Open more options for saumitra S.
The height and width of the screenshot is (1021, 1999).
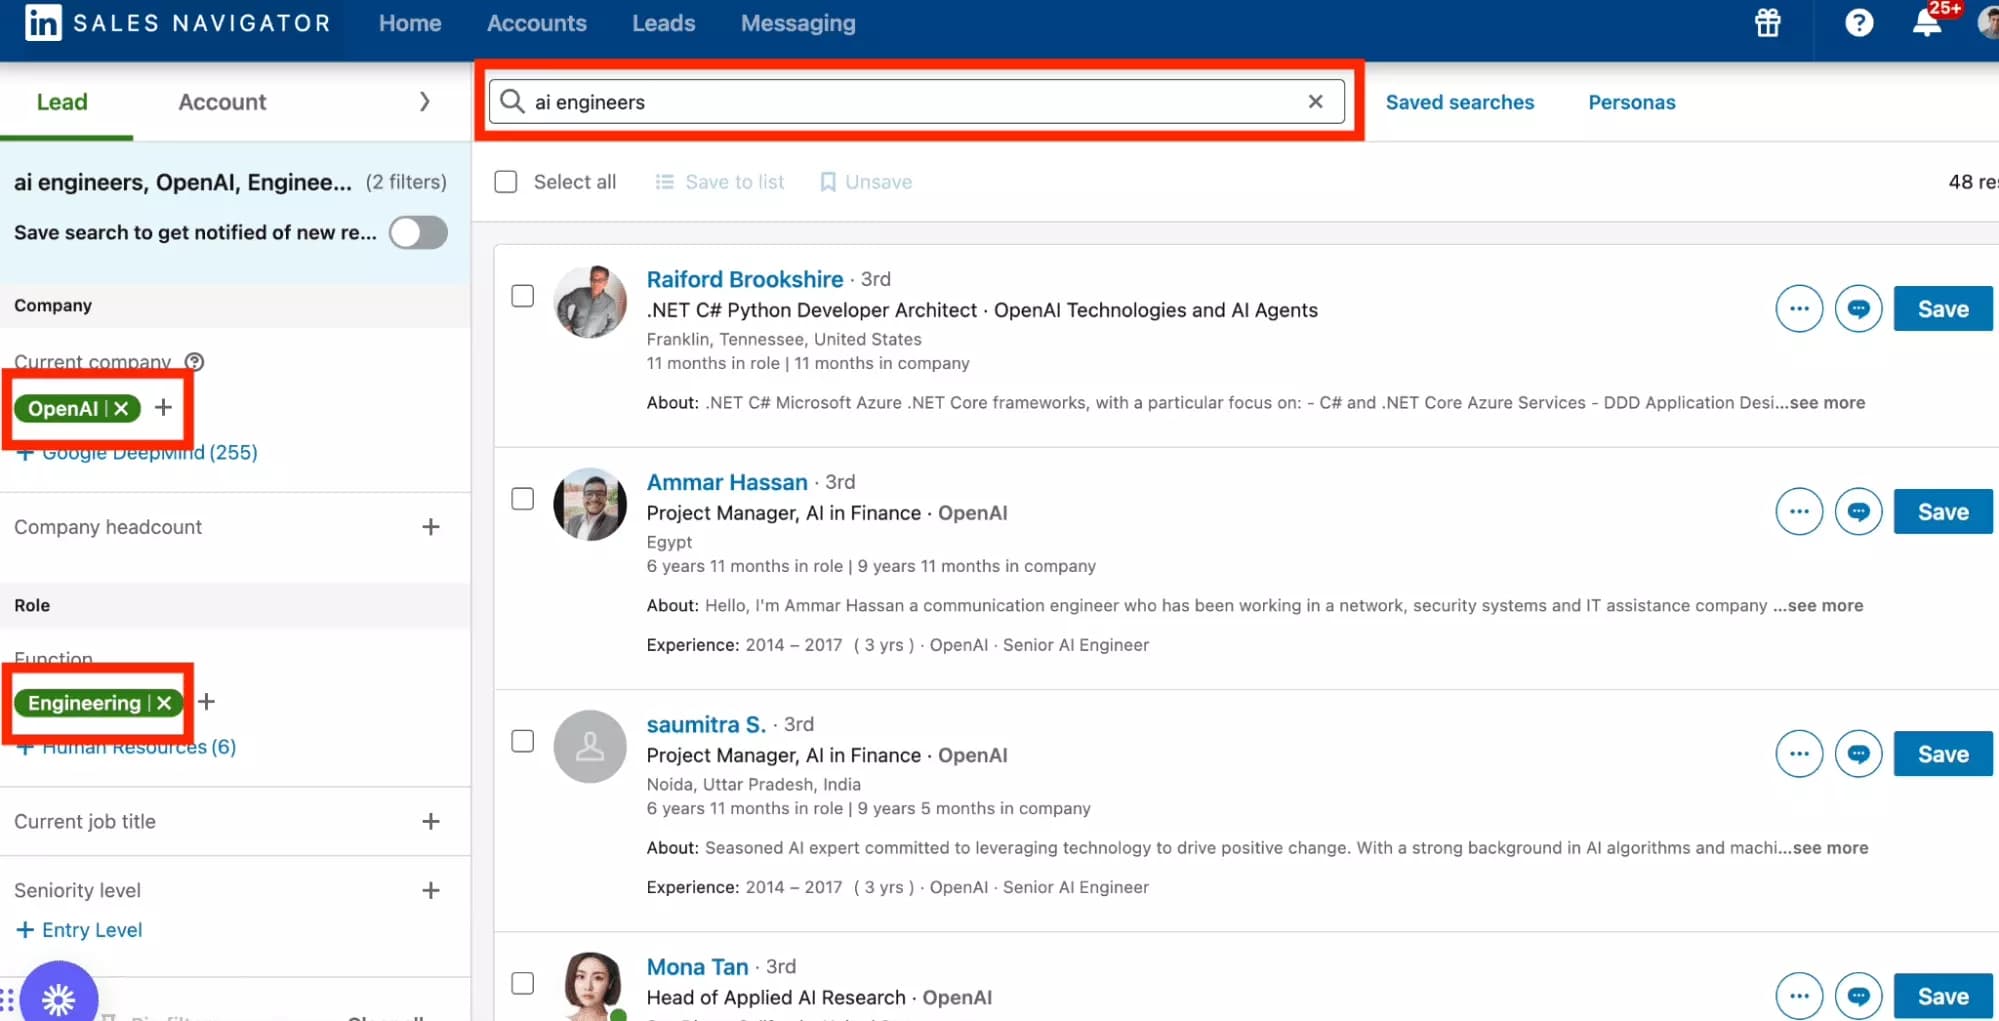click(x=1798, y=754)
